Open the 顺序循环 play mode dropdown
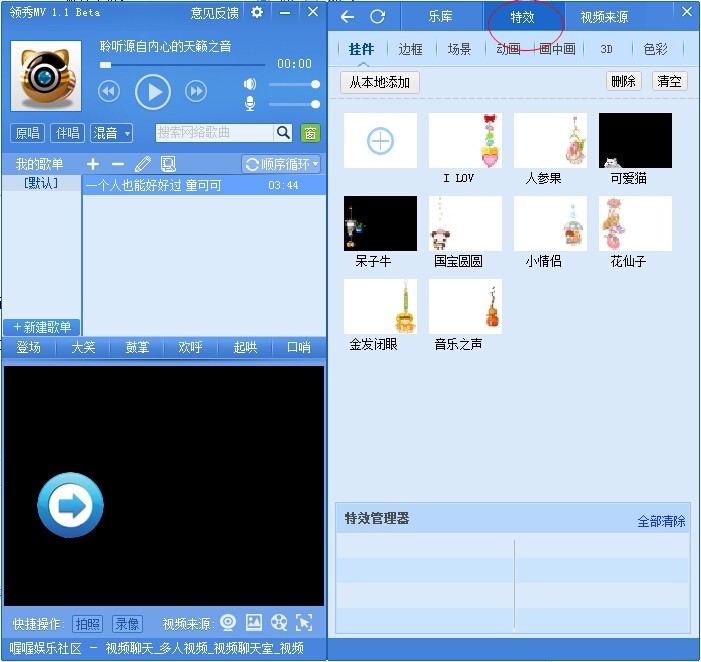The image size is (701, 662). pyautogui.click(x=281, y=164)
